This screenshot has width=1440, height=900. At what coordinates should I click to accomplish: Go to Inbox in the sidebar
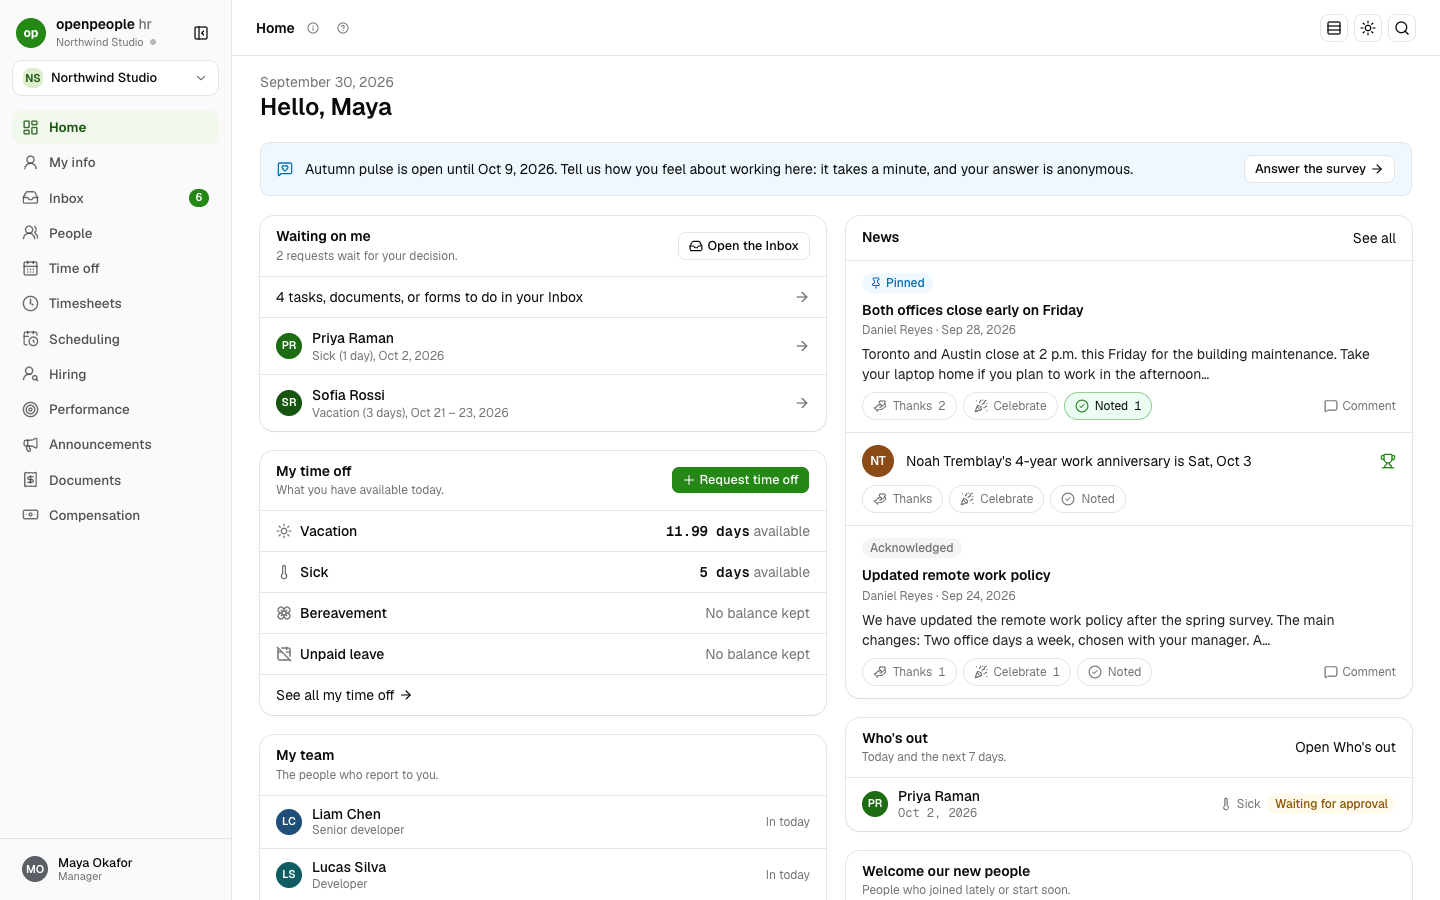click(115, 198)
